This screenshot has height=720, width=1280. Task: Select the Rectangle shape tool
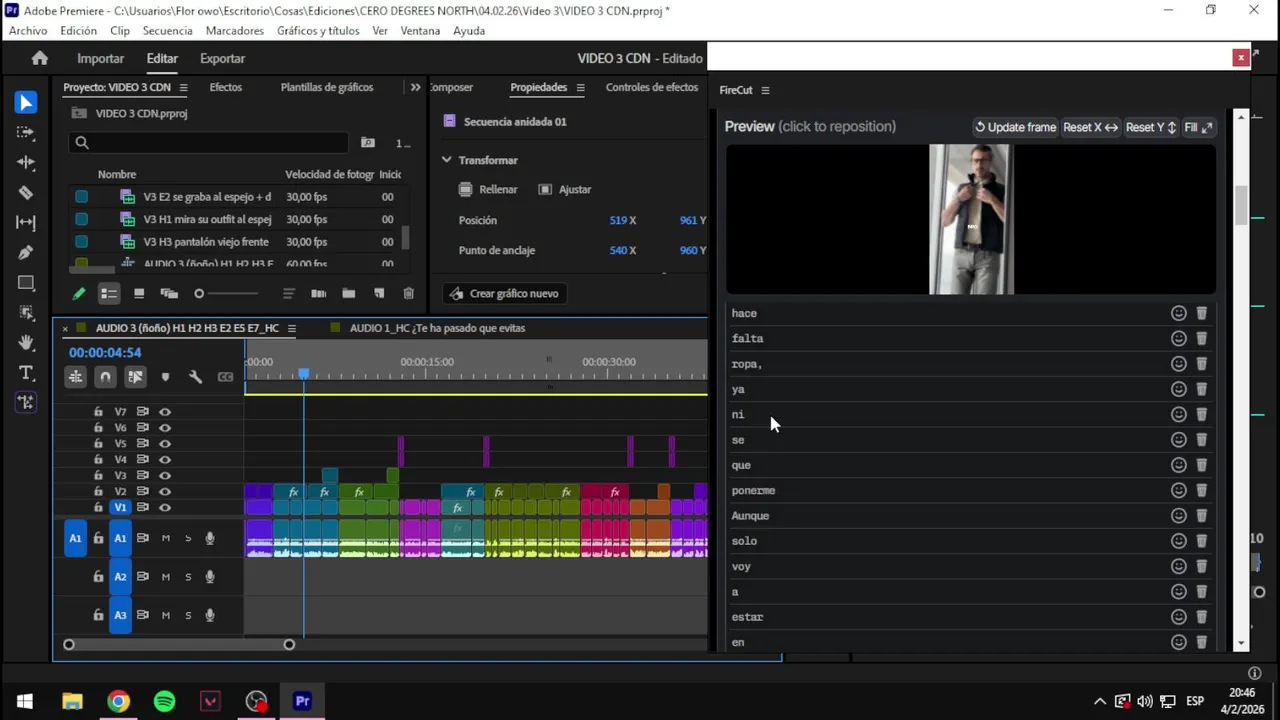pos(26,283)
